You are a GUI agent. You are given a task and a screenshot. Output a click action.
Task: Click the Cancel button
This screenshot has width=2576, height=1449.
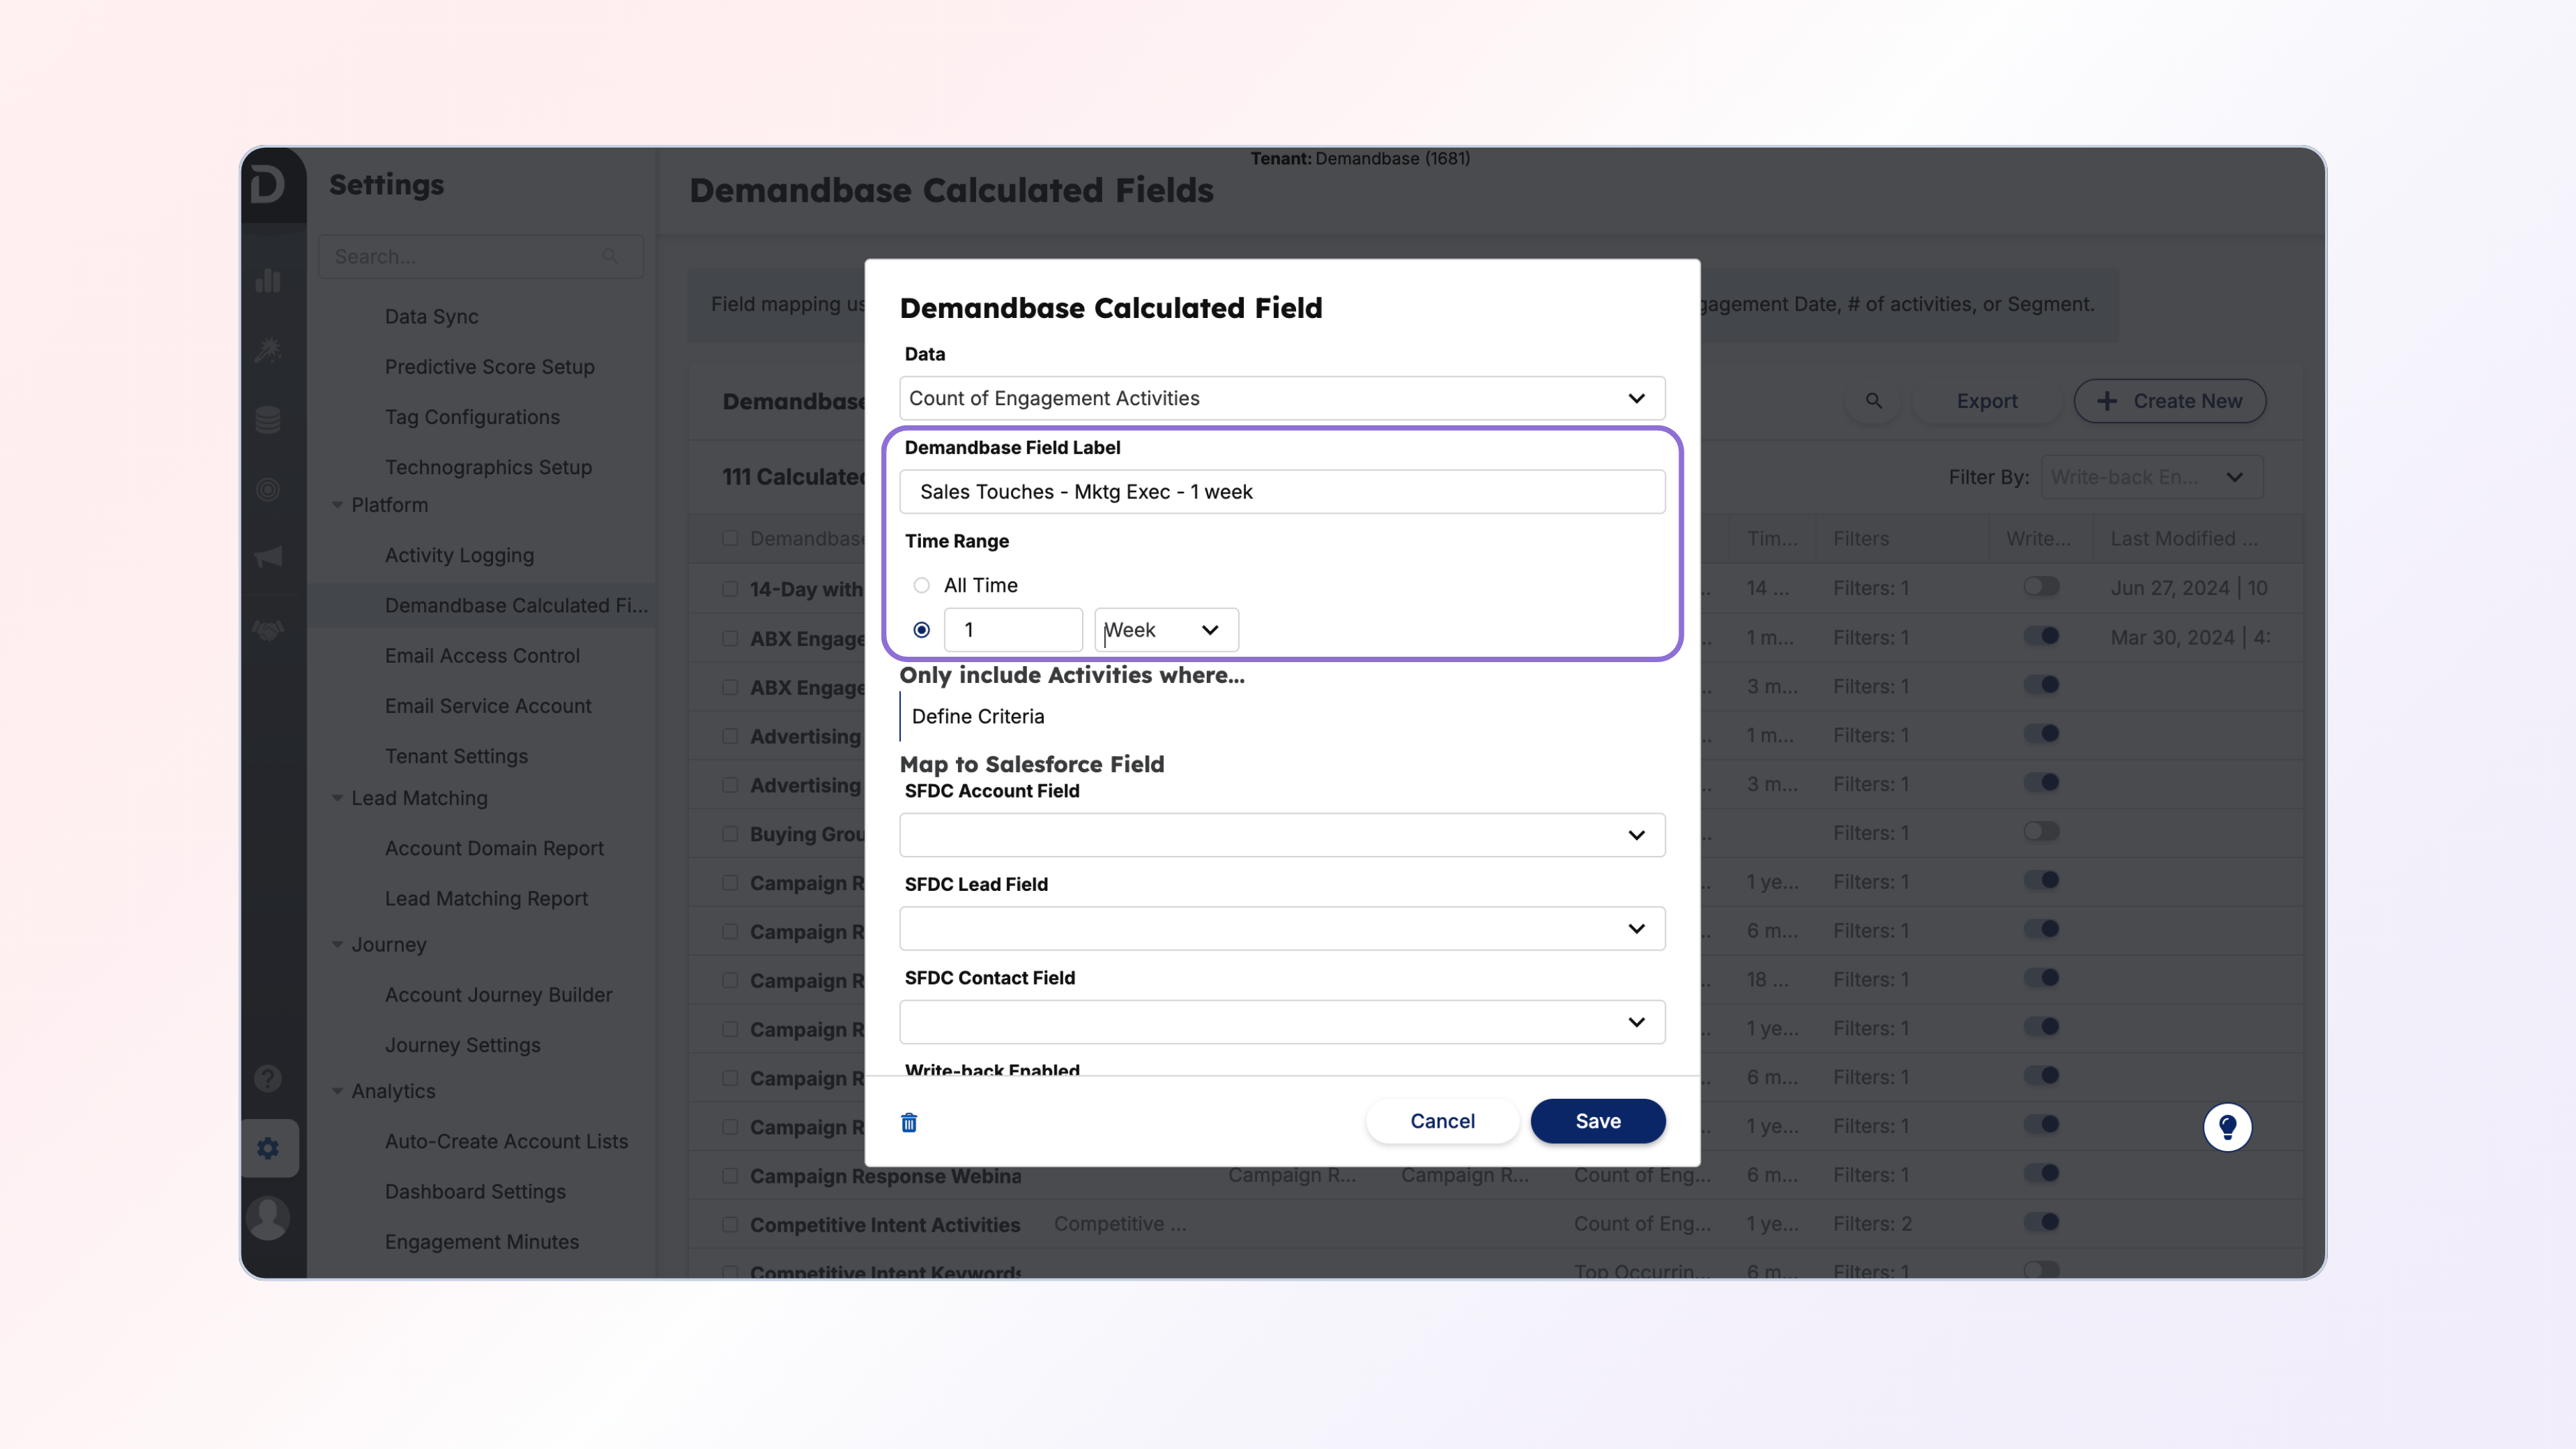click(1442, 1121)
